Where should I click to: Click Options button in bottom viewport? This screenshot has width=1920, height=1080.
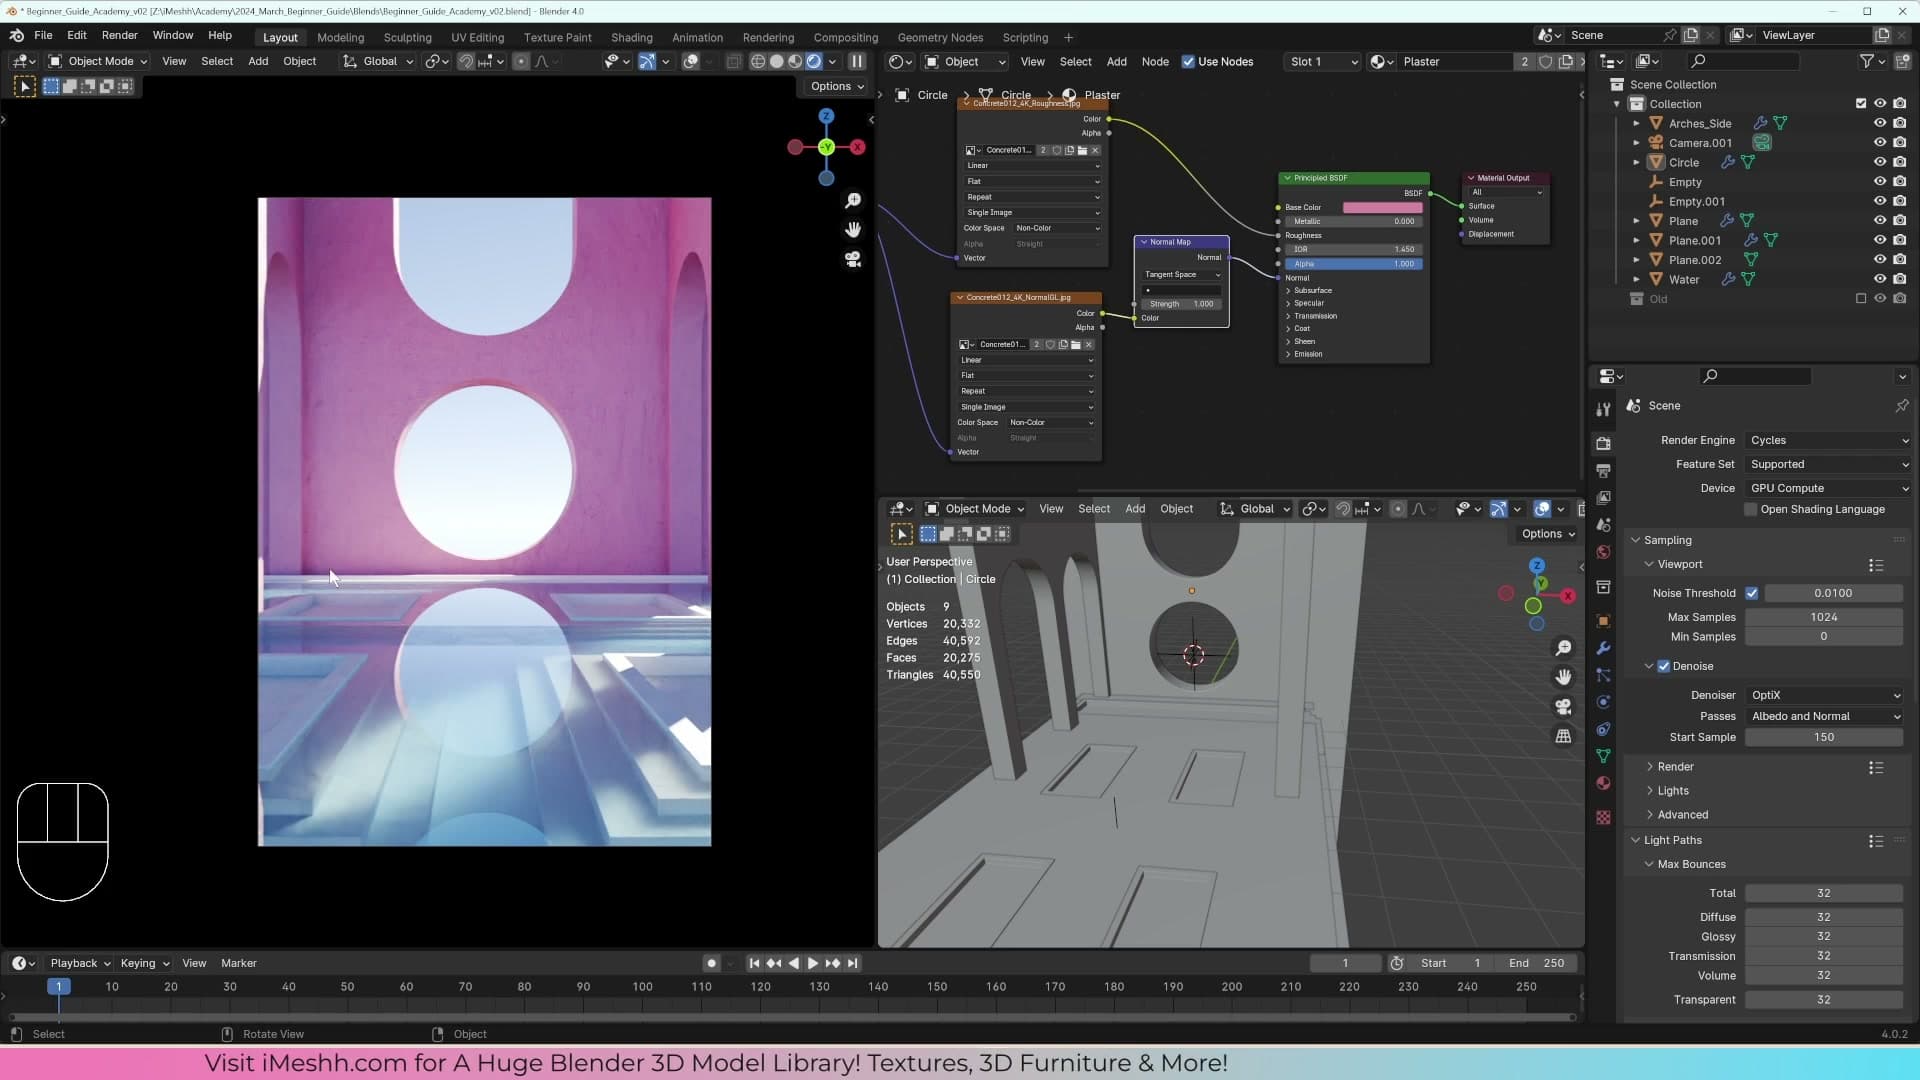pos(1548,534)
